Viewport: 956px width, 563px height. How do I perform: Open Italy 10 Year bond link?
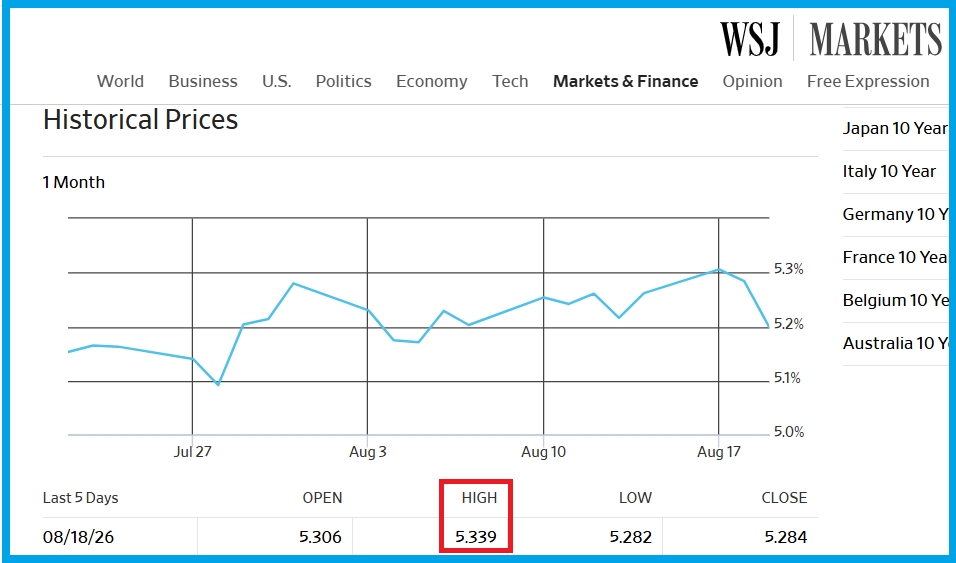click(x=889, y=171)
